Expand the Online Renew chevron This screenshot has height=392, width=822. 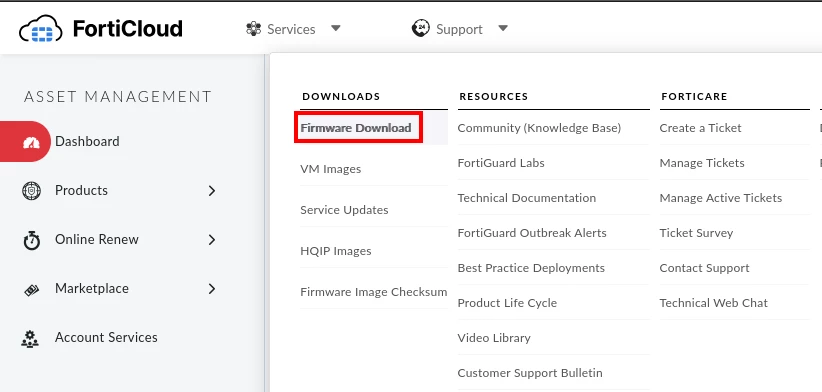pyautogui.click(x=212, y=240)
